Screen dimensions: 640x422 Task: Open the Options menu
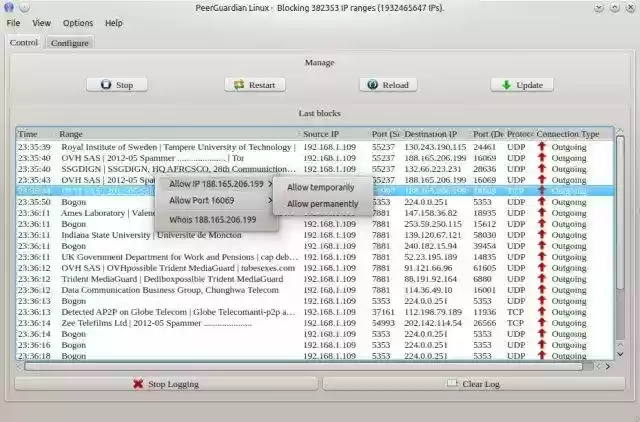(x=78, y=22)
